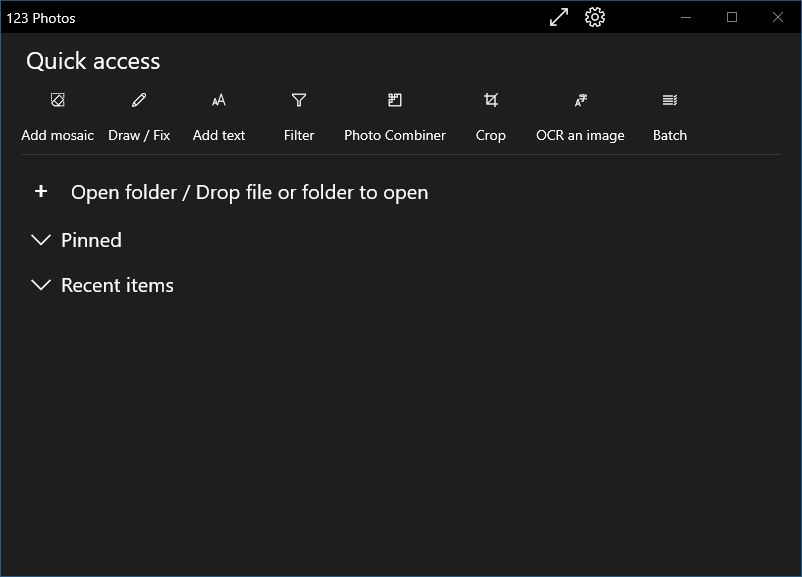Collapse the Recent items chevron
802x577 pixels.
click(x=41, y=285)
